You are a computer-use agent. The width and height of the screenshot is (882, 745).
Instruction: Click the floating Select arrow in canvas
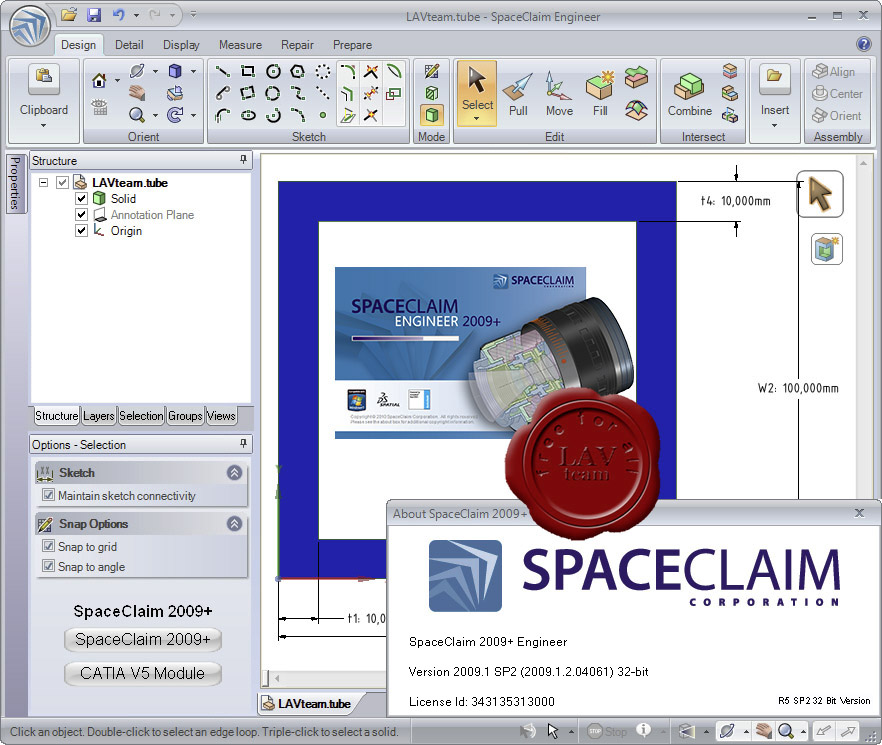point(820,194)
